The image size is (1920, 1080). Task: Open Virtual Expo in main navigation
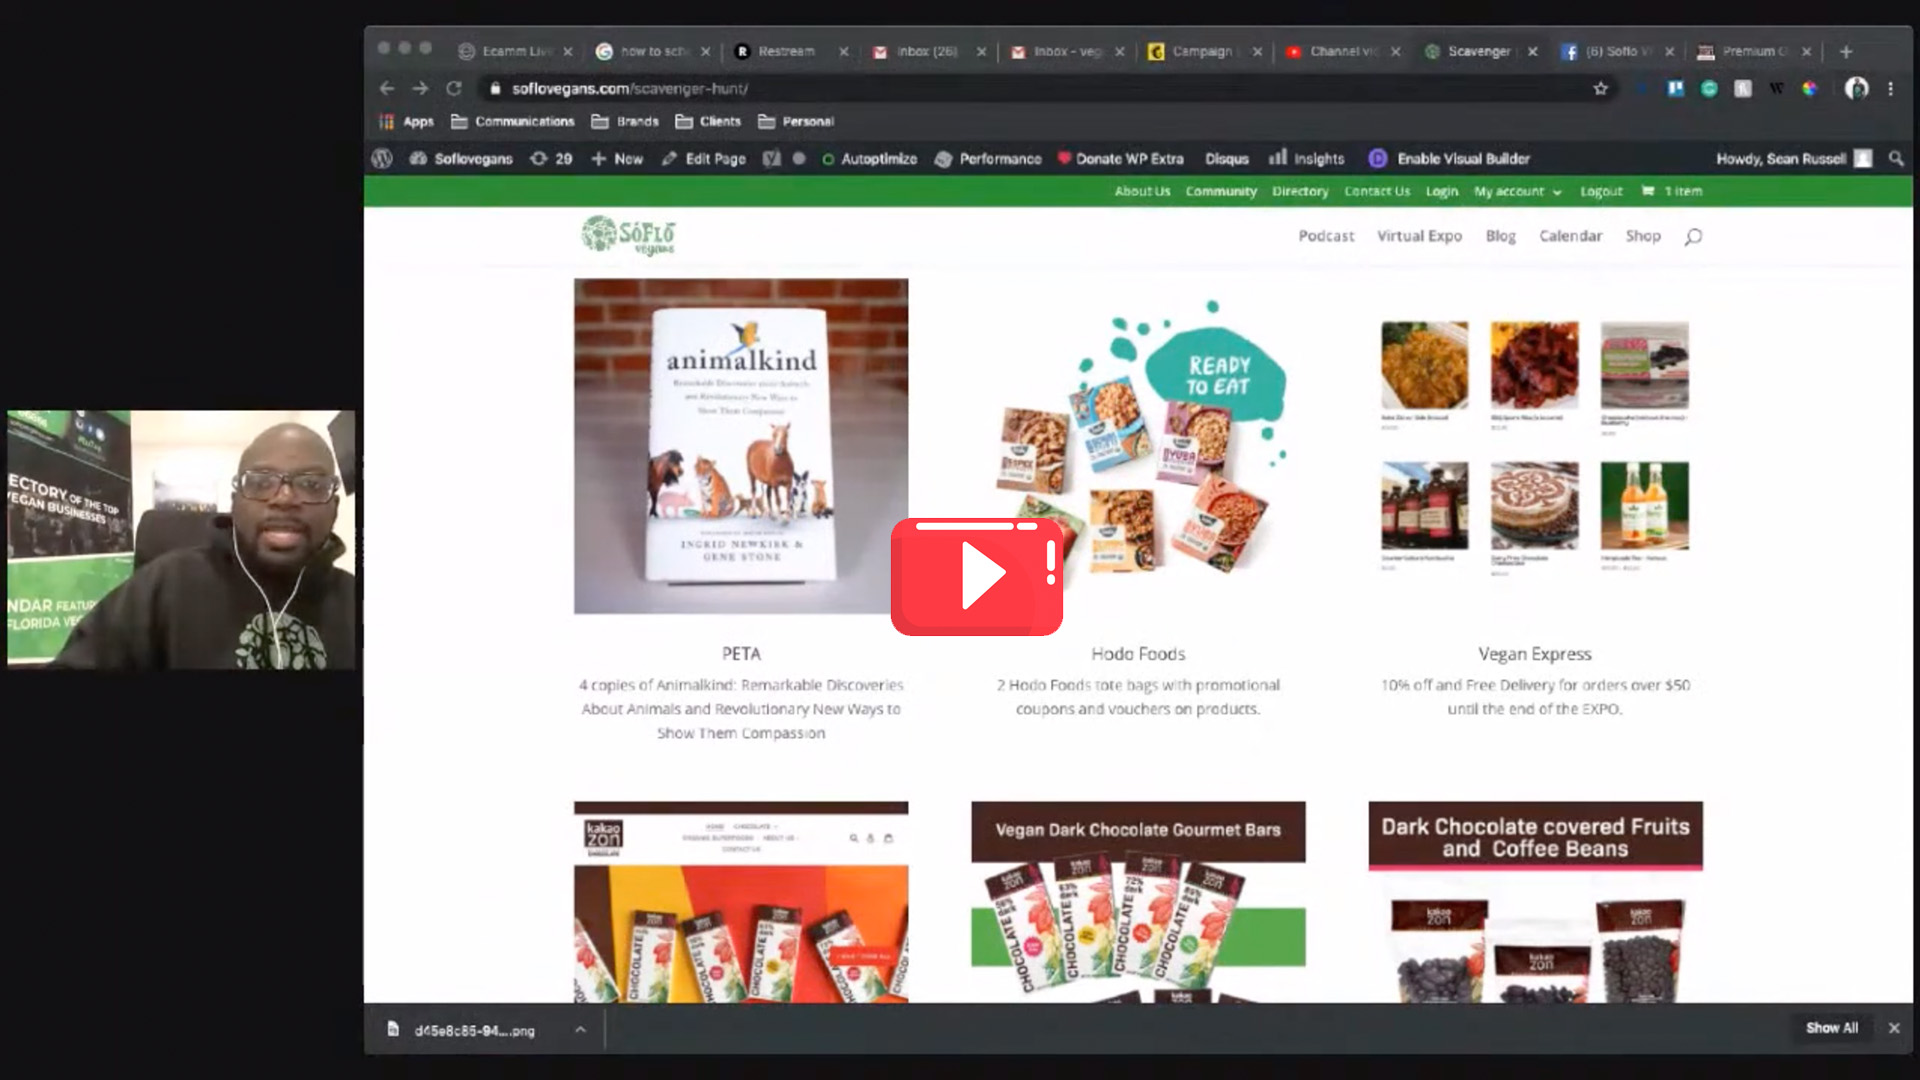point(1419,236)
